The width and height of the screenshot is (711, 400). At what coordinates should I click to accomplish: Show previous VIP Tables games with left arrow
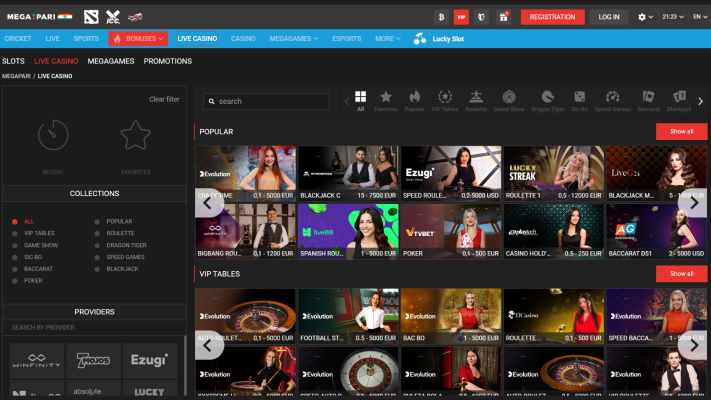(x=209, y=346)
